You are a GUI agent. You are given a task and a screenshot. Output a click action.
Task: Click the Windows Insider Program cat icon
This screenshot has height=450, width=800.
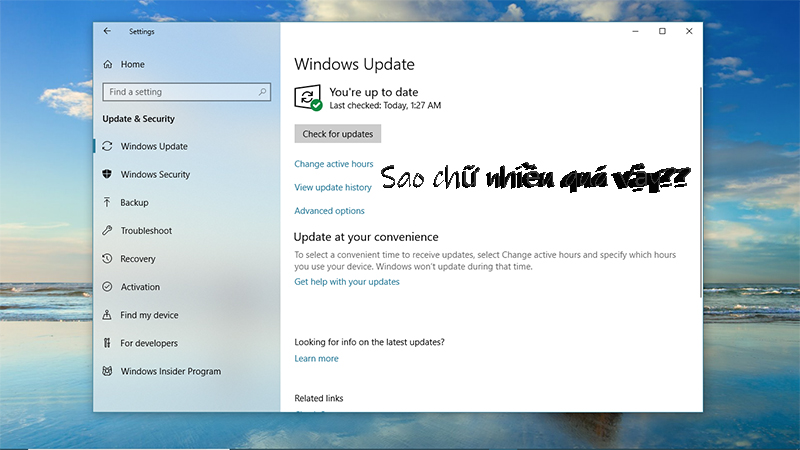(x=107, y=371)
